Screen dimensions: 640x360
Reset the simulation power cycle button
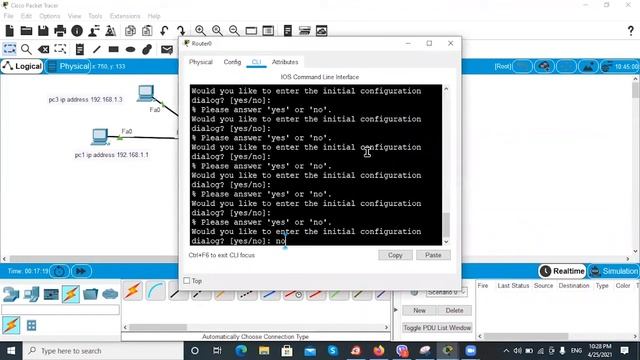click(60, 271)
